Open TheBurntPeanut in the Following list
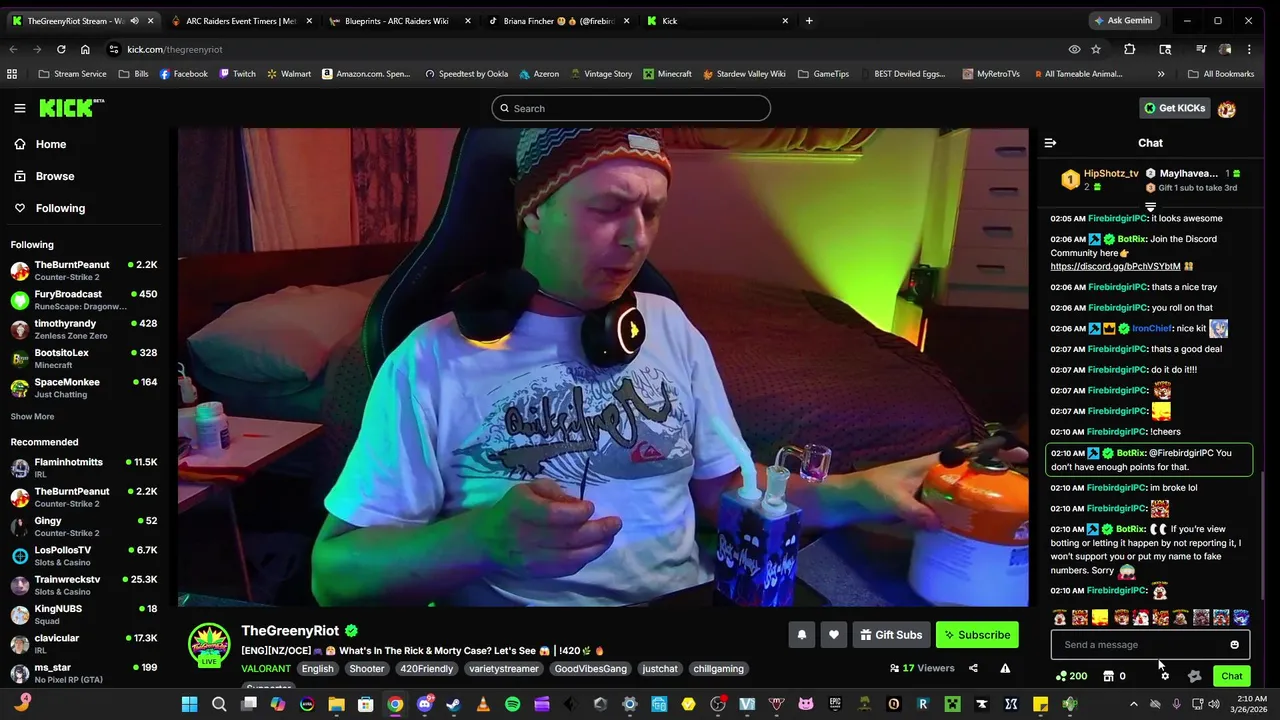 click(x=84, y=270)
